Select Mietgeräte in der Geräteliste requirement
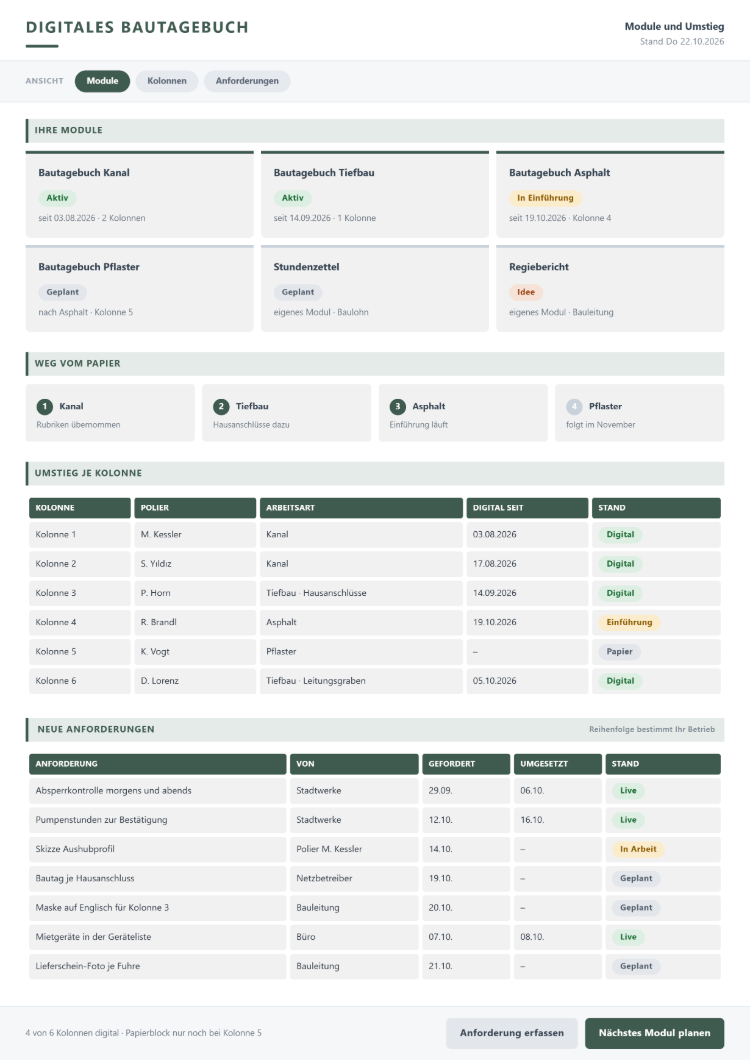 point(158,937)
